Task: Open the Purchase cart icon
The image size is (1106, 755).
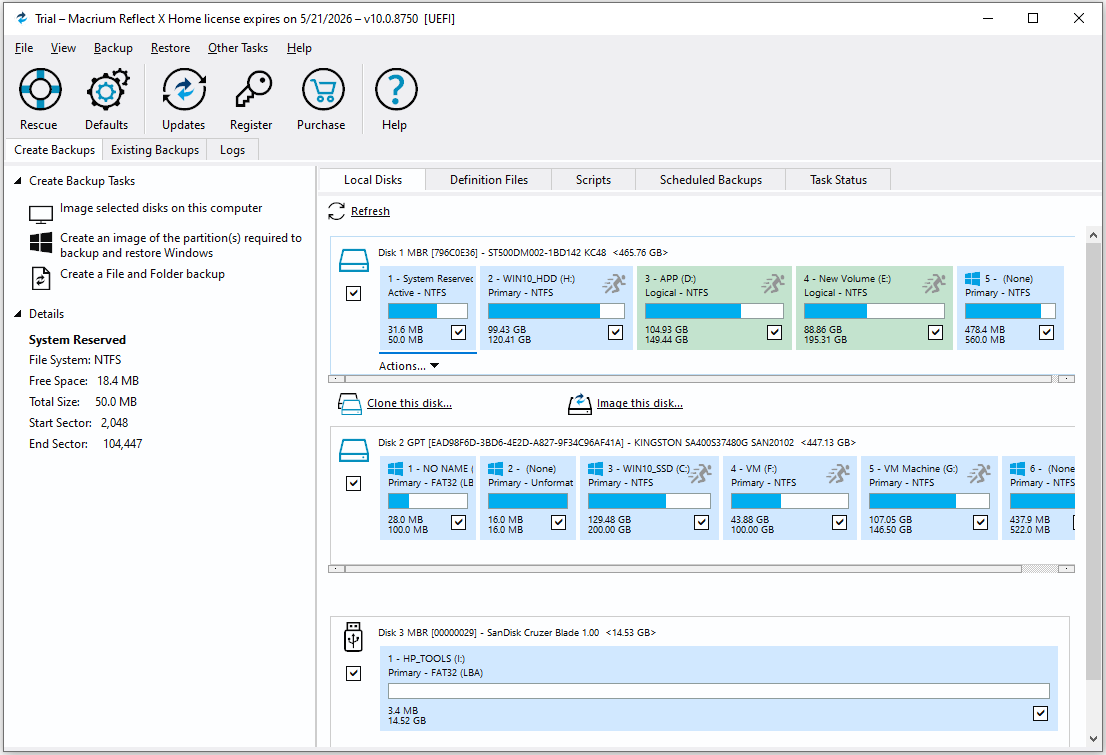Action: (x=323, y=90)
